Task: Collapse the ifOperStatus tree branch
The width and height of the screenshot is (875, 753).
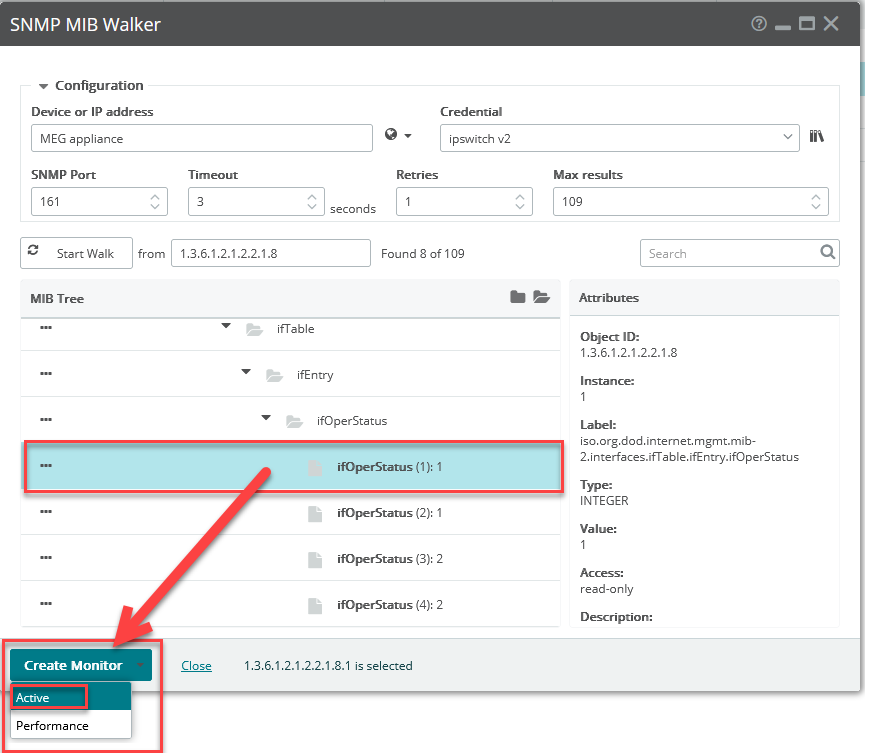Action: point(265,418)
